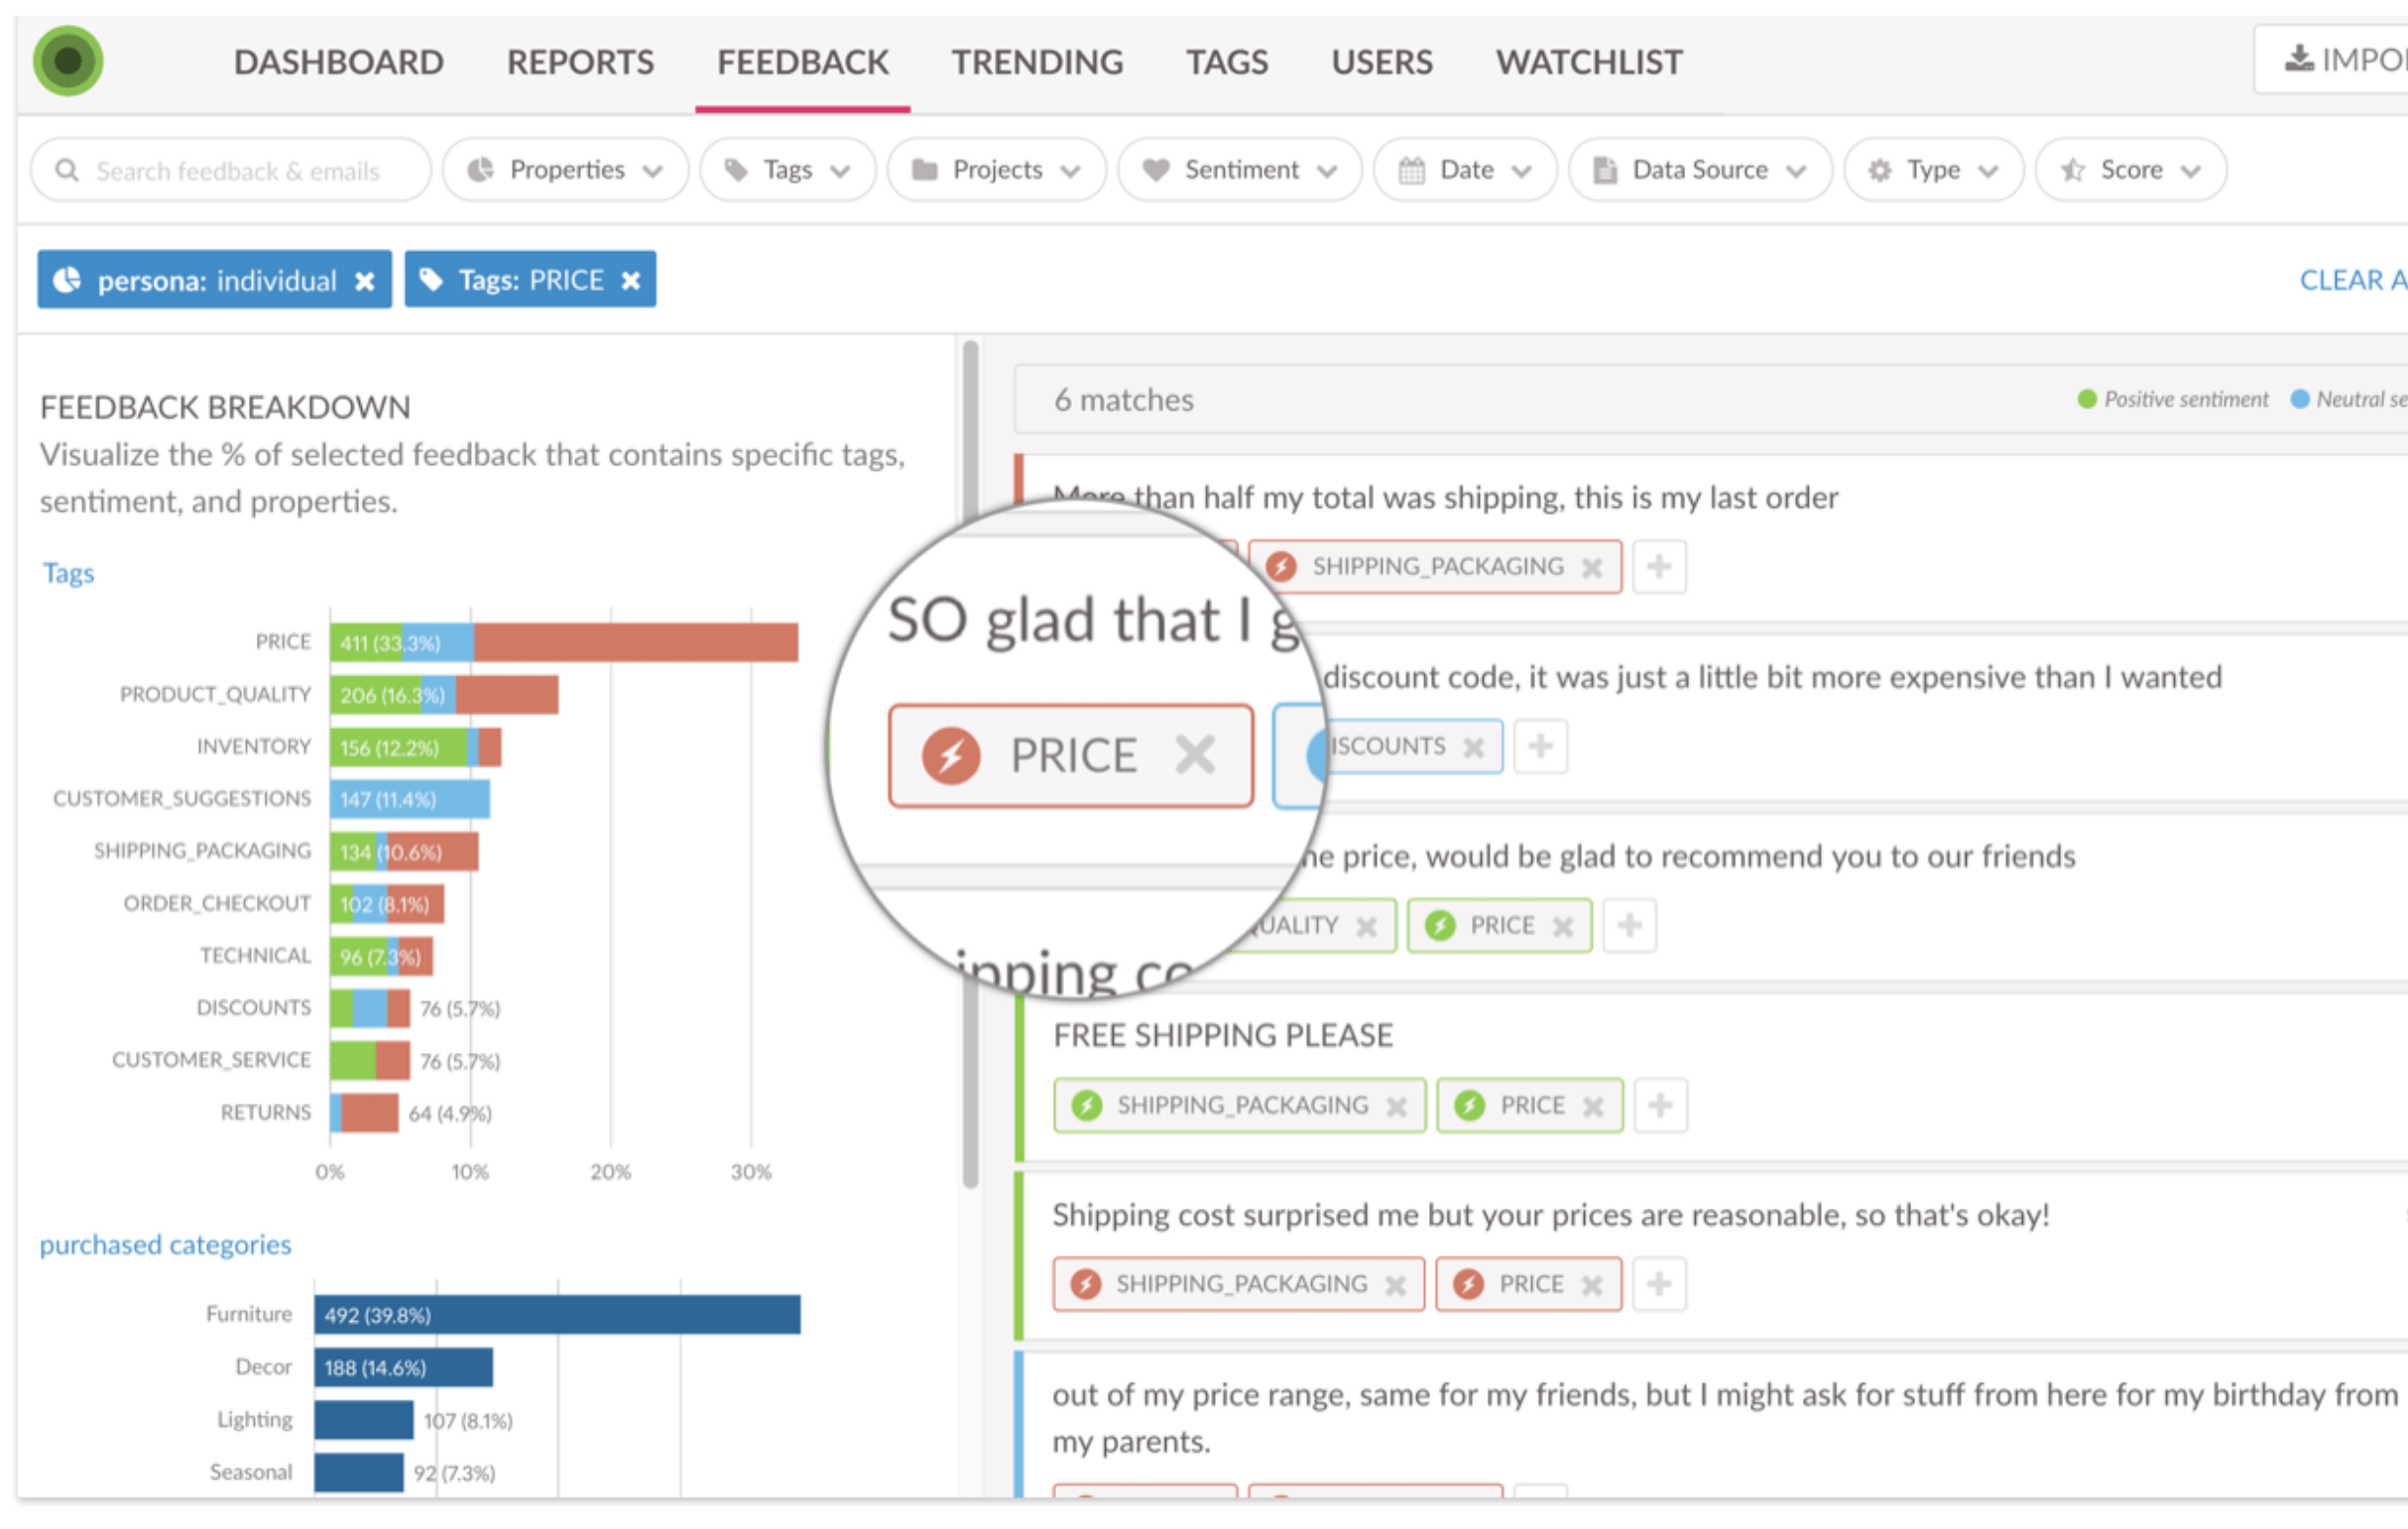Go to the WATCHLIST tab
The width and height of the screenshot is (2408, 1529).
[1588, 62]
